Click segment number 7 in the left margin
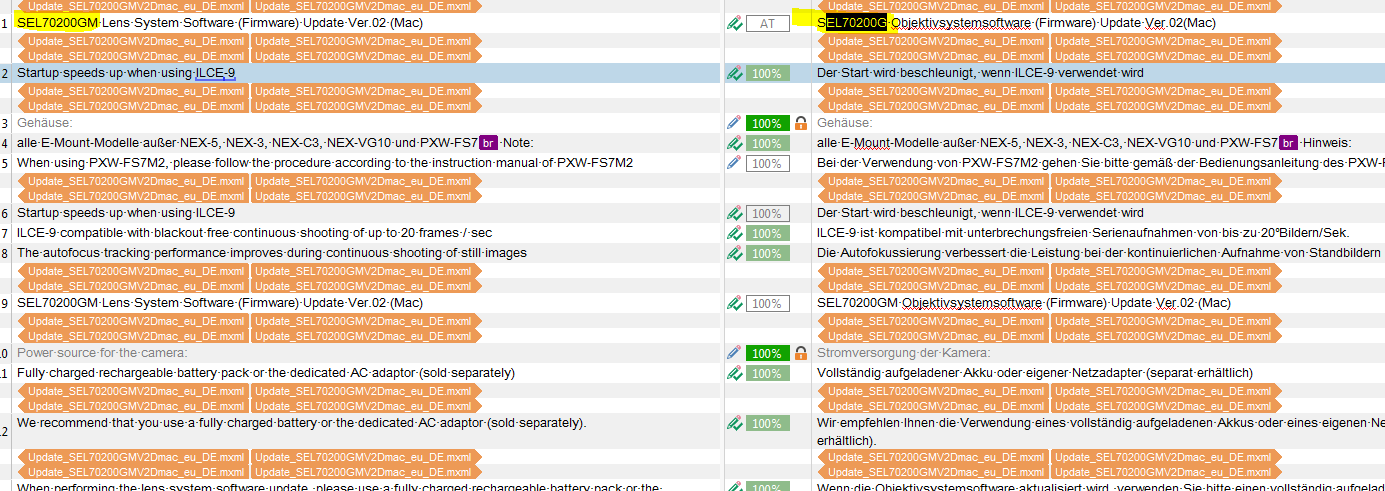The width and height of the screenshot is (1385, 491). [5, 233]
